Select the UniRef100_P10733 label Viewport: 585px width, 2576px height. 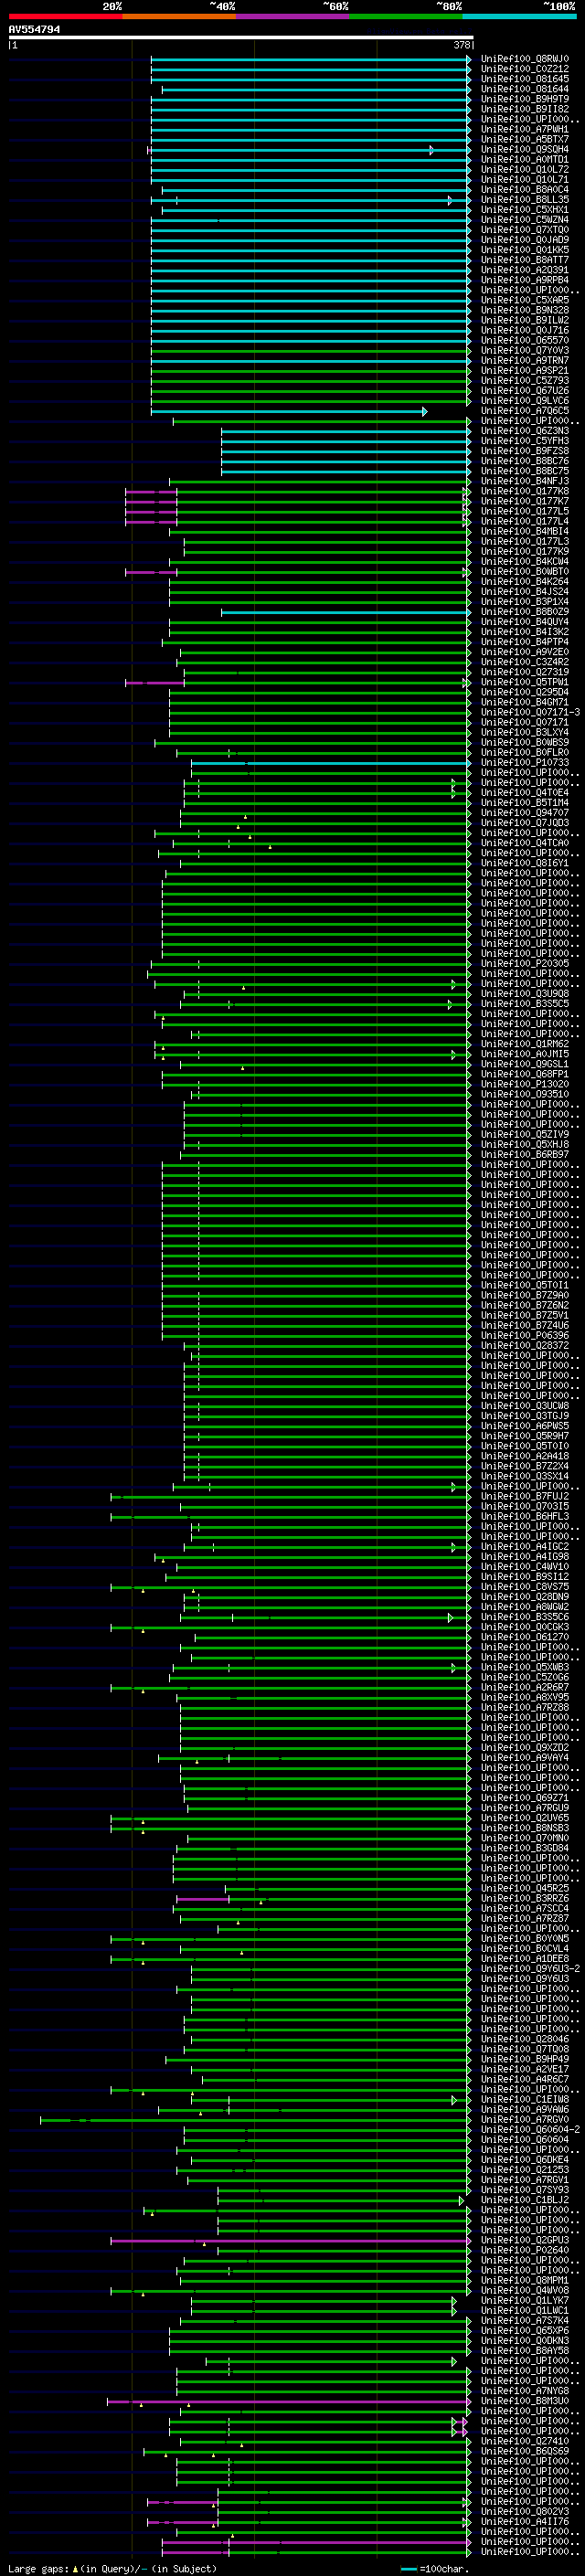(x=524, y=762)
